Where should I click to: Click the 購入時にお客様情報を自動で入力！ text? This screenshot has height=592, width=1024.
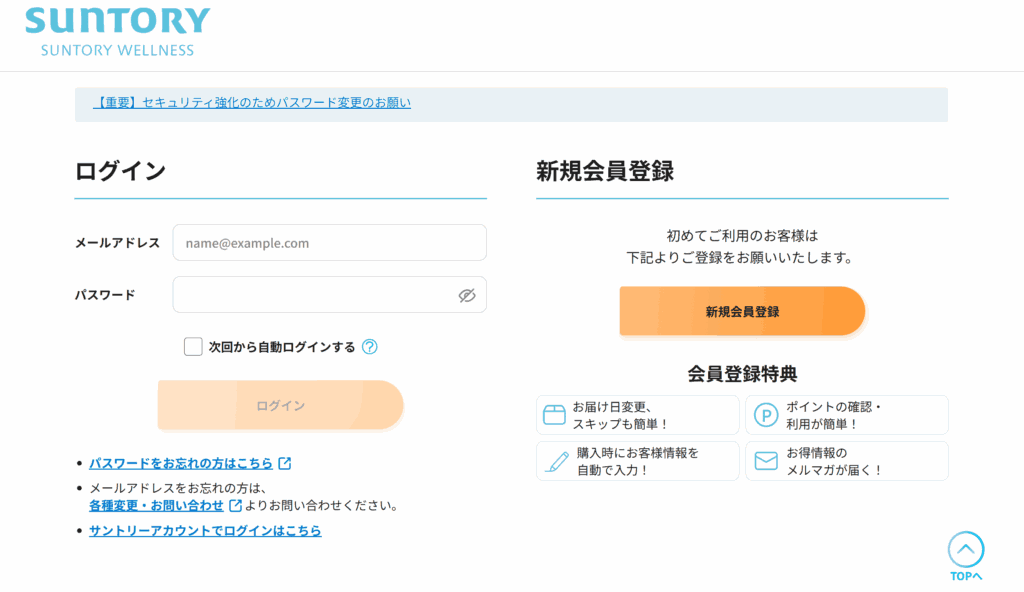637,461
